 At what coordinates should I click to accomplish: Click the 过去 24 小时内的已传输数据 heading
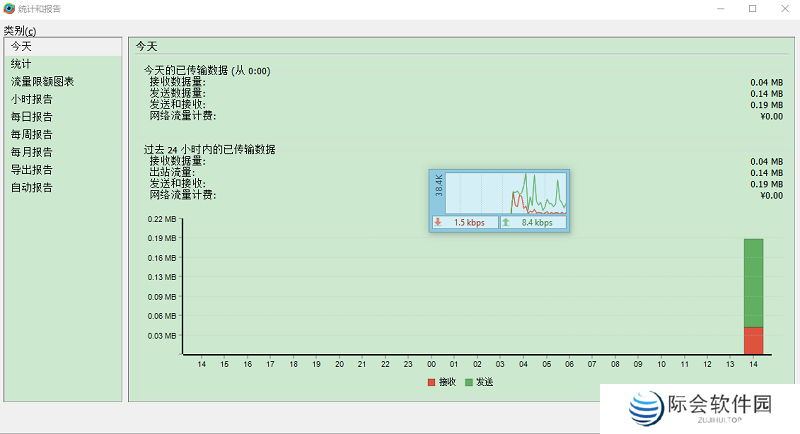click(x=209, y=149)
